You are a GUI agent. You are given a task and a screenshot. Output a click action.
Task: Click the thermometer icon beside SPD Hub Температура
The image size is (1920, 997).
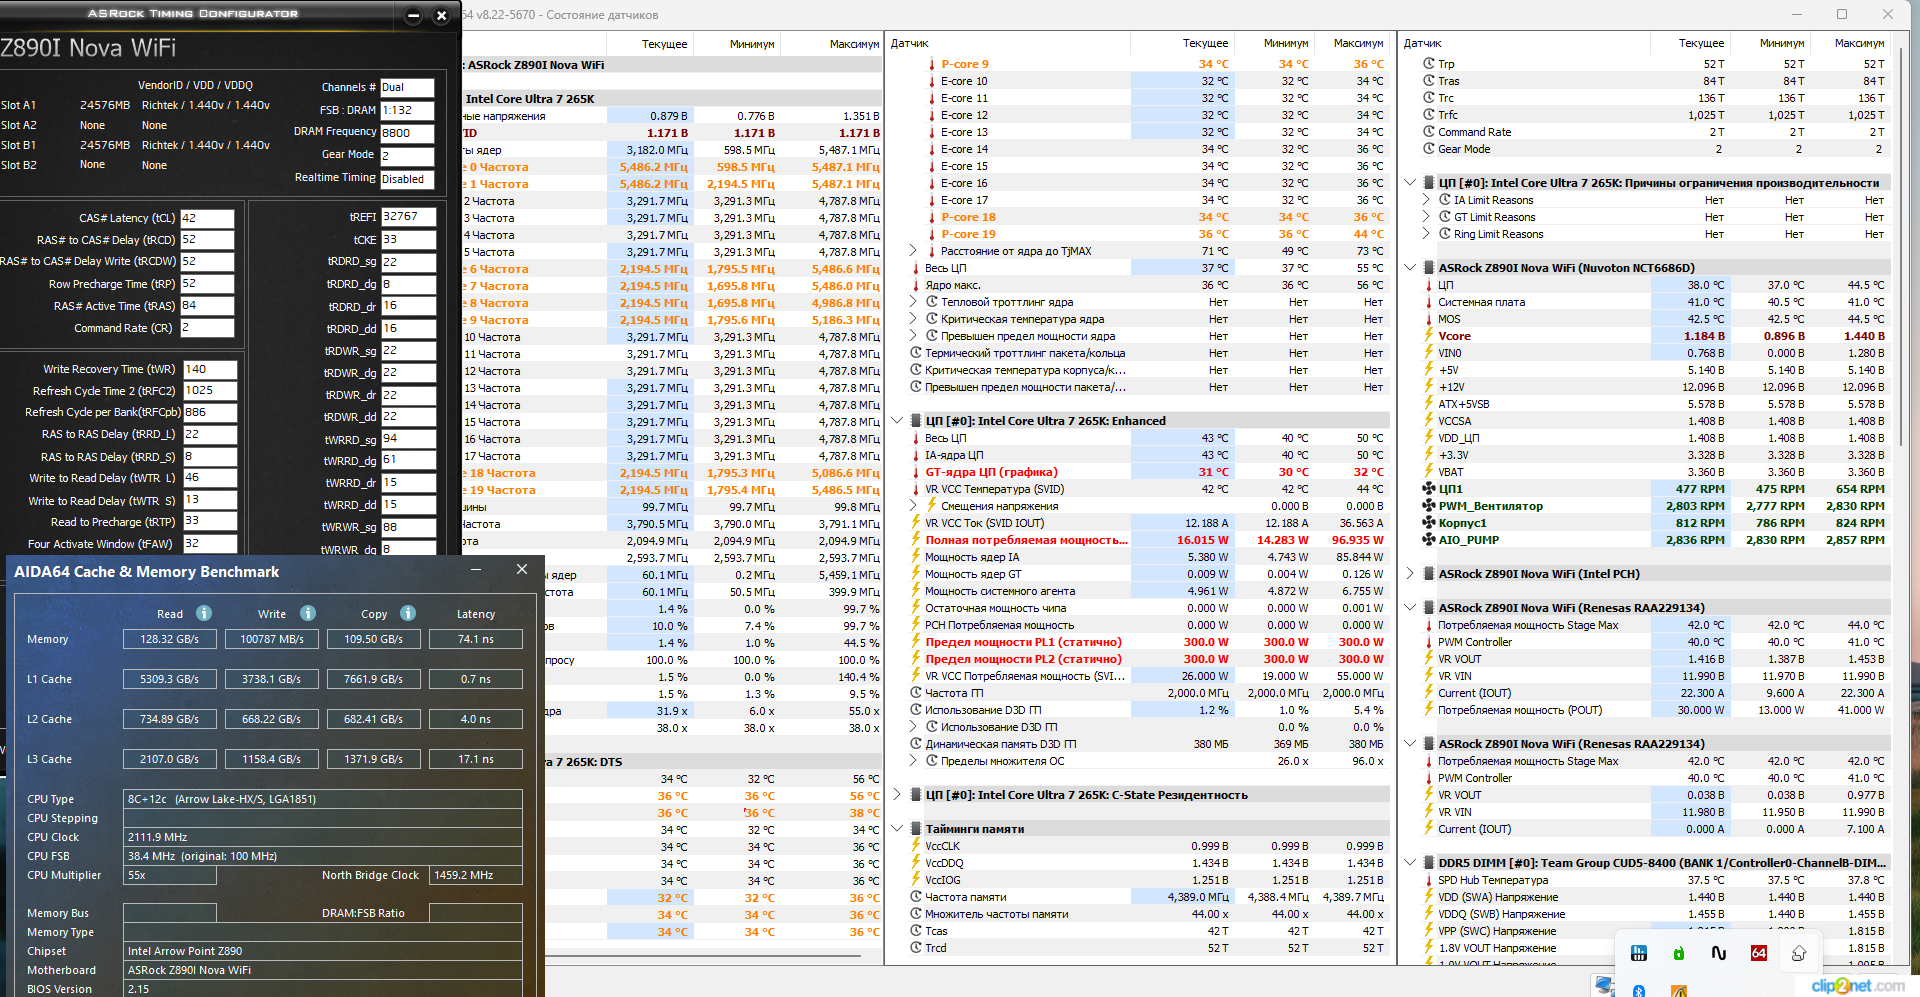tap(1429, 880)
